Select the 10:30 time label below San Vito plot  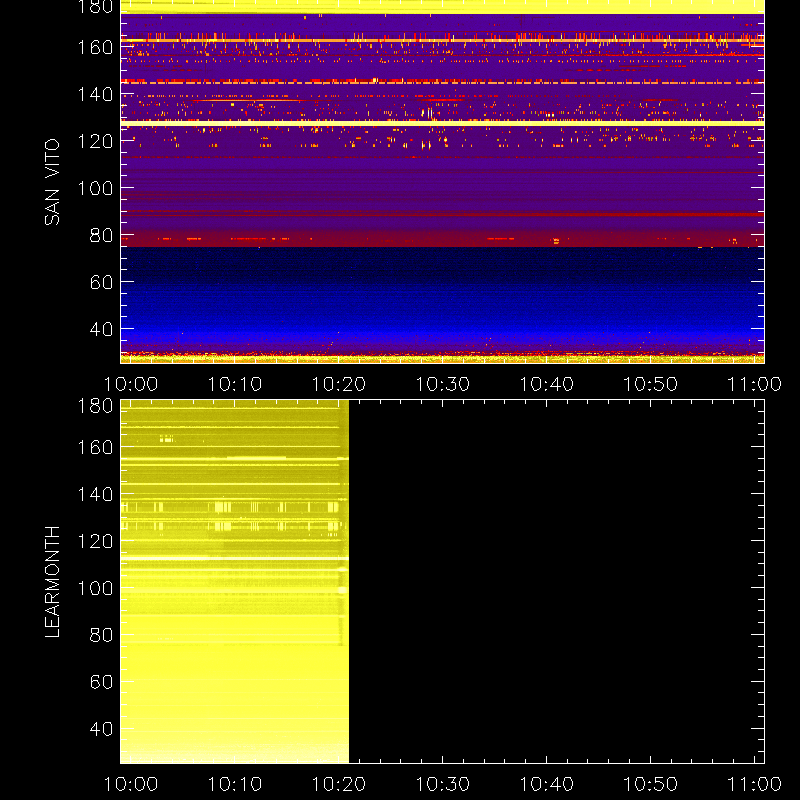point(442,384)
